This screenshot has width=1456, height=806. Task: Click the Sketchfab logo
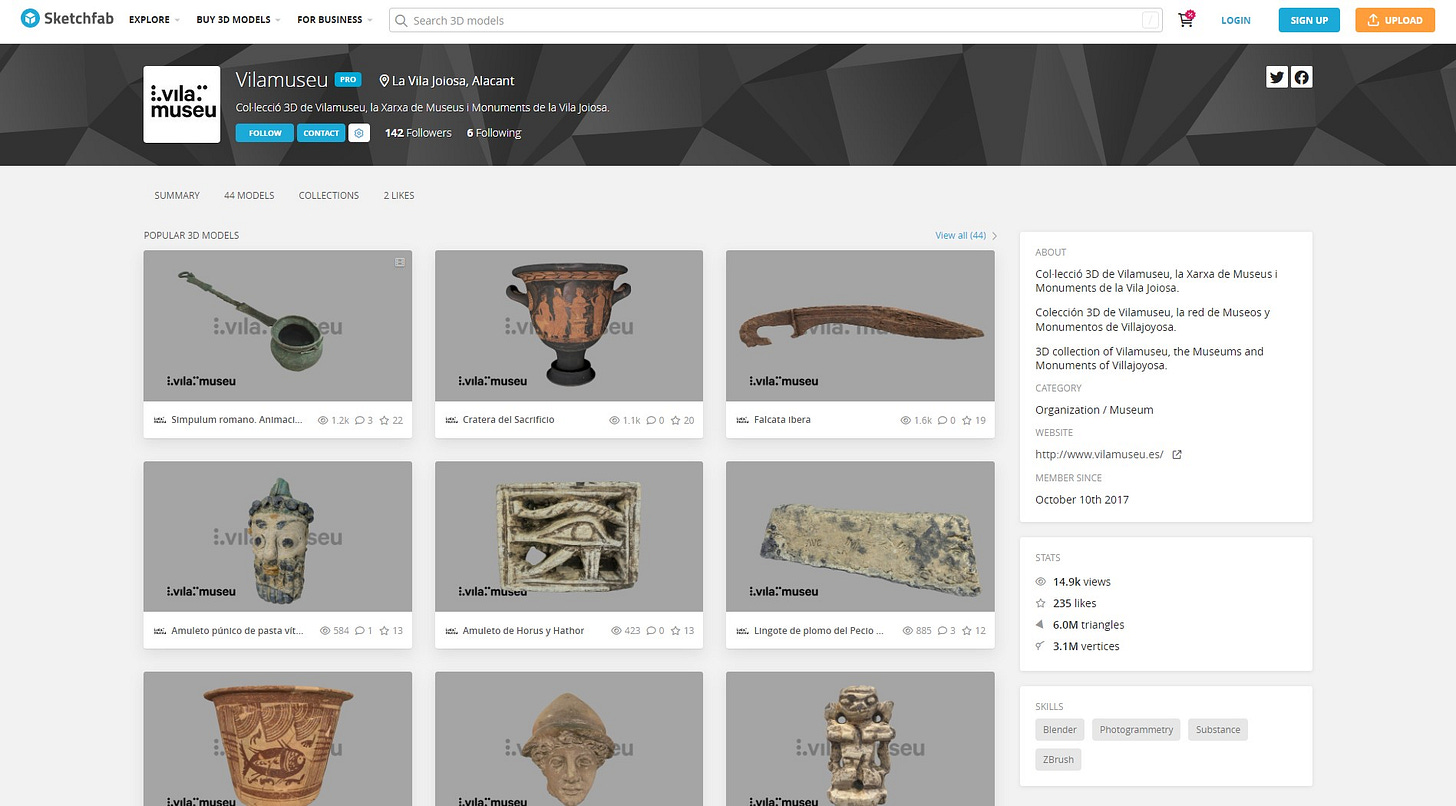coord(68,19)
